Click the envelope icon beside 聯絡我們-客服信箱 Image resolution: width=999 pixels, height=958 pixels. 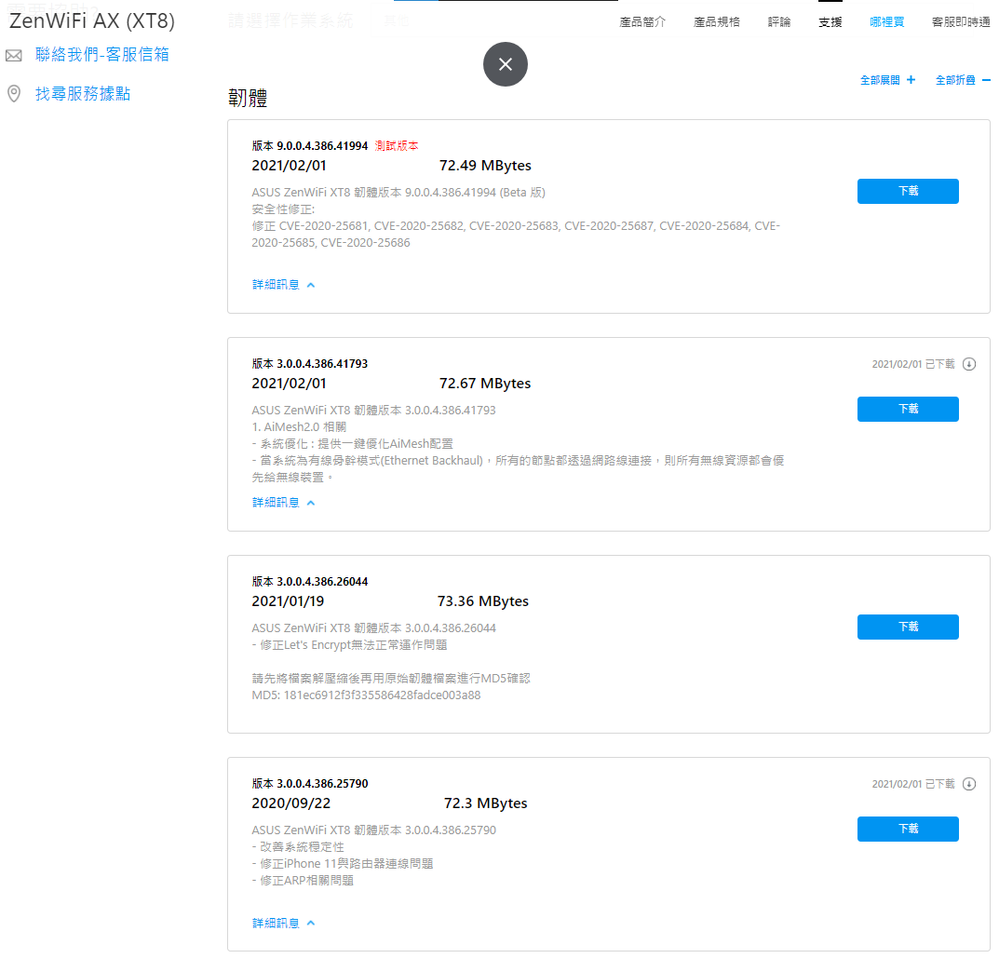(14, 56)
